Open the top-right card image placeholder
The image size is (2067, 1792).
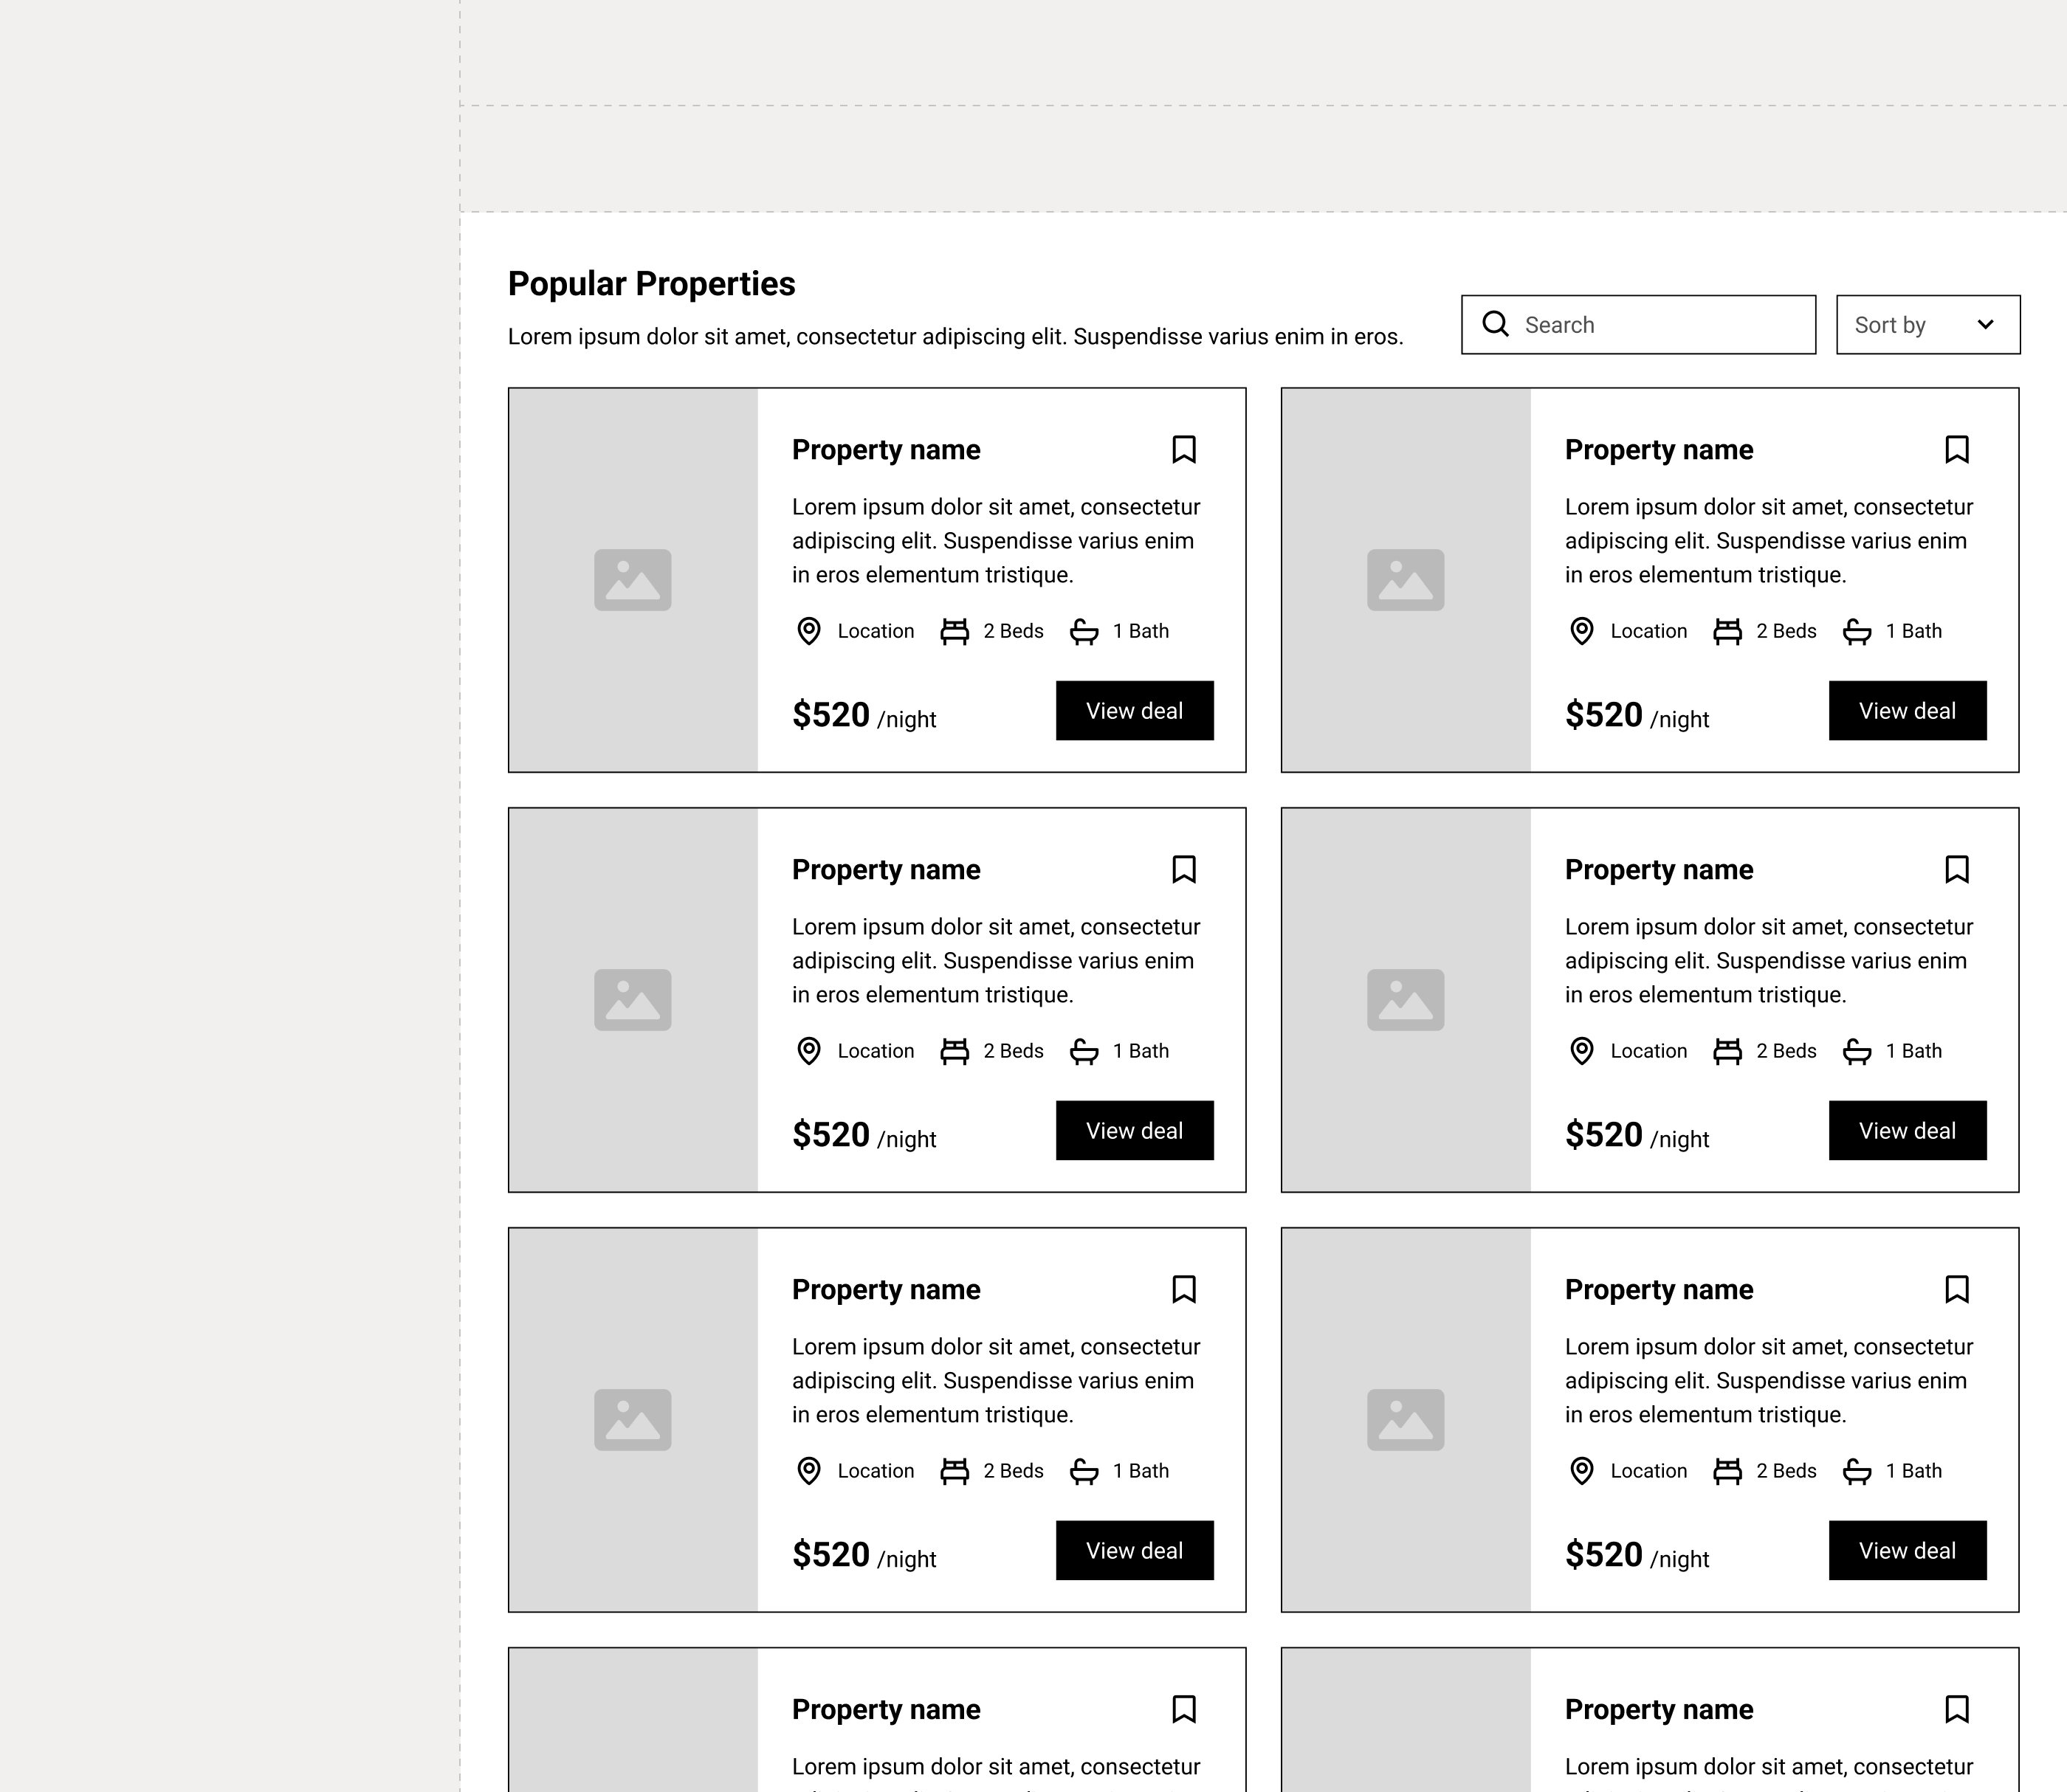[x=1406, y=580]
